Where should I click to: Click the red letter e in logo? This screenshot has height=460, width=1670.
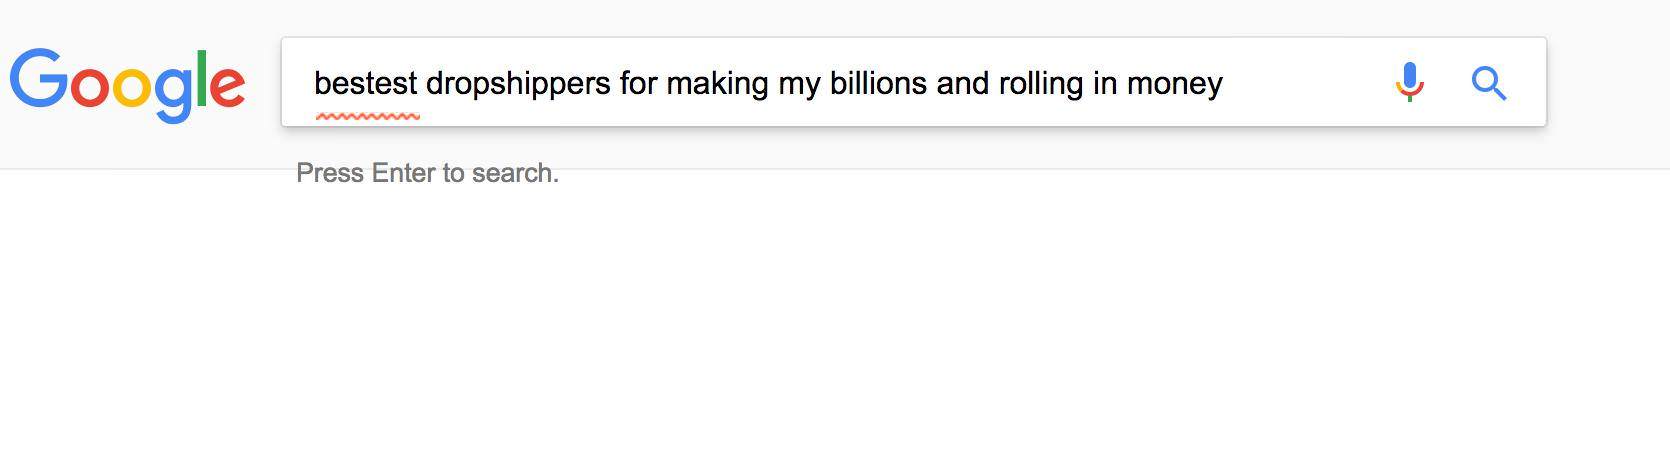[x=227, y=86]
